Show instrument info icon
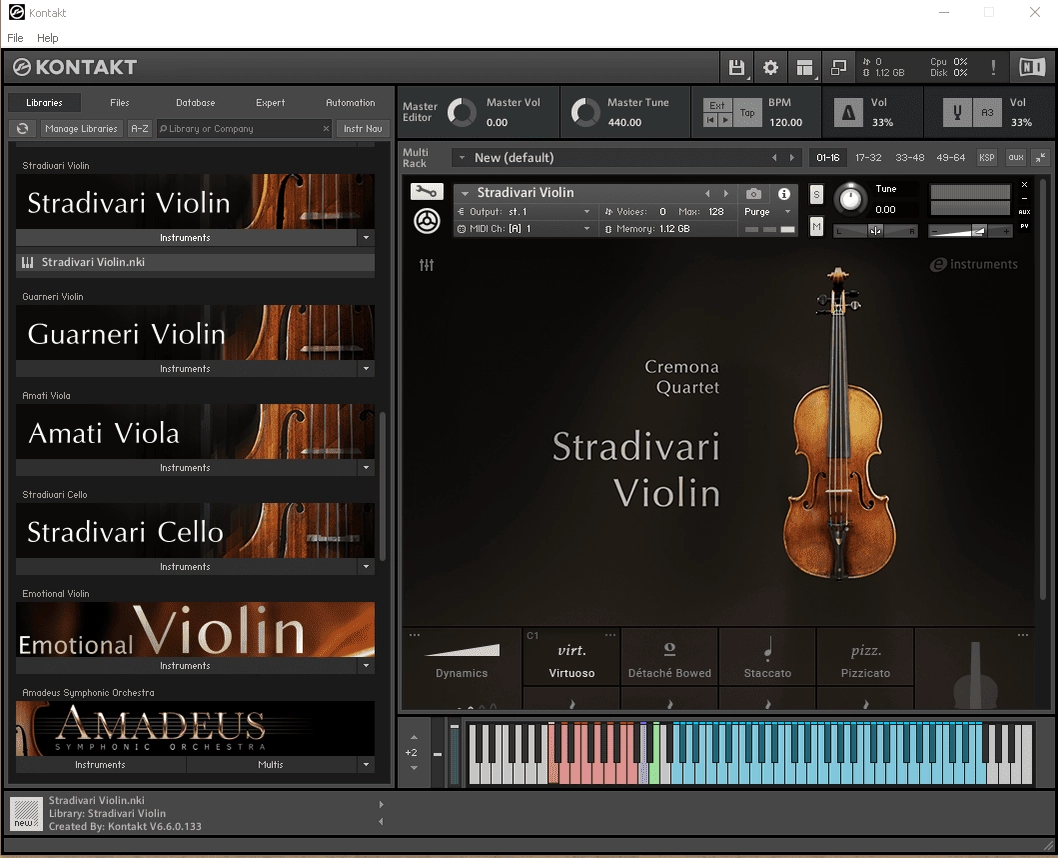This screenshot has height=858, width=1058. [784, 194]
